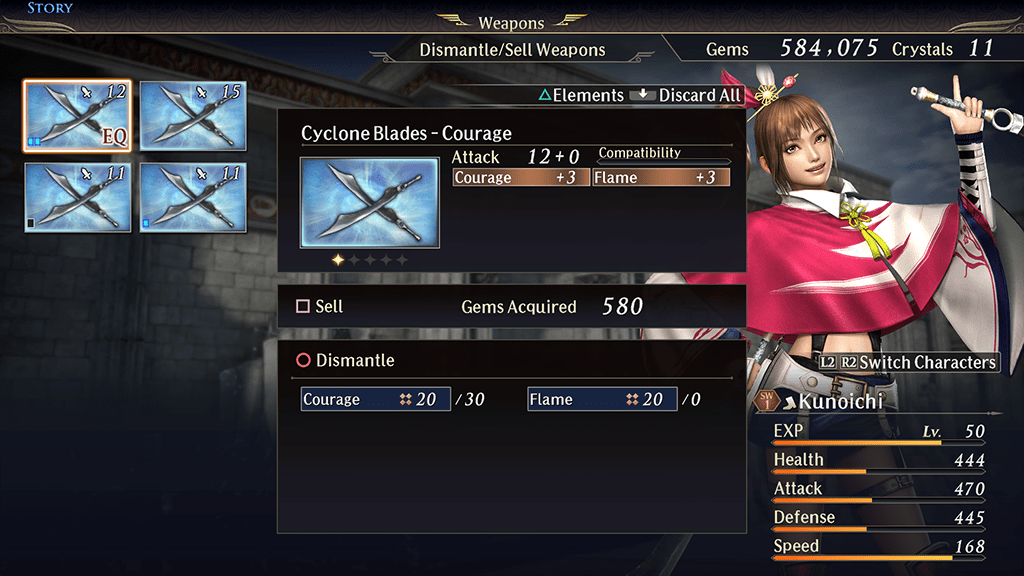
Task: Select the Dismantle circle option
Action: click(303, 360)
